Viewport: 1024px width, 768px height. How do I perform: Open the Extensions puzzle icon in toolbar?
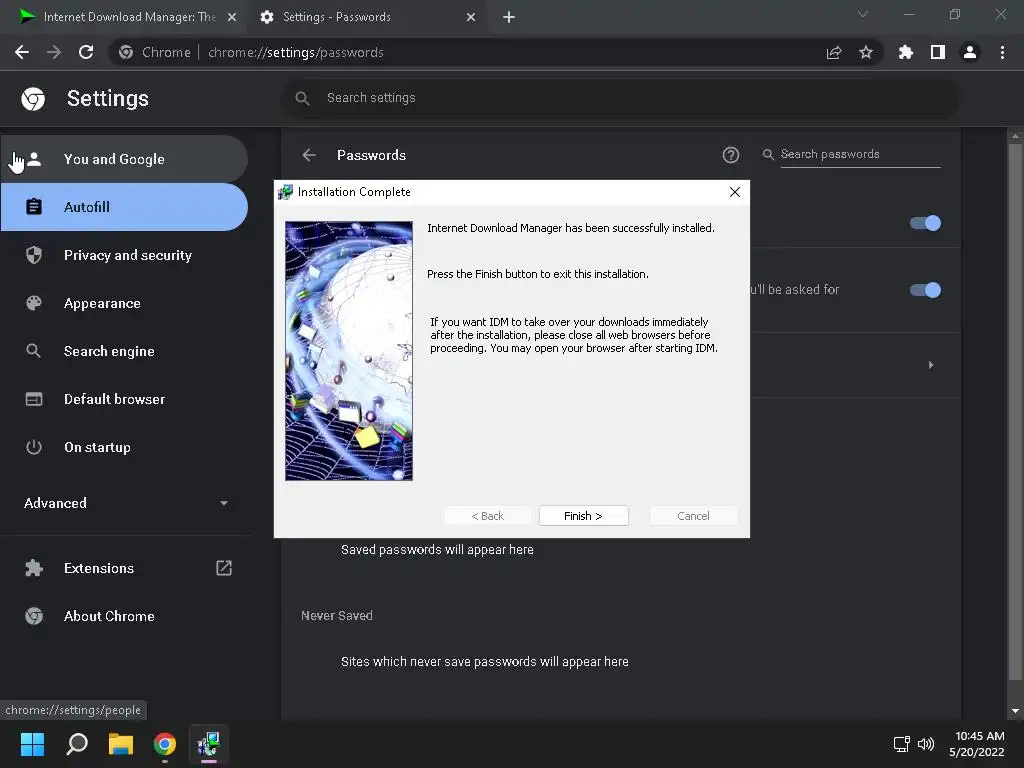tap(906, 52)
